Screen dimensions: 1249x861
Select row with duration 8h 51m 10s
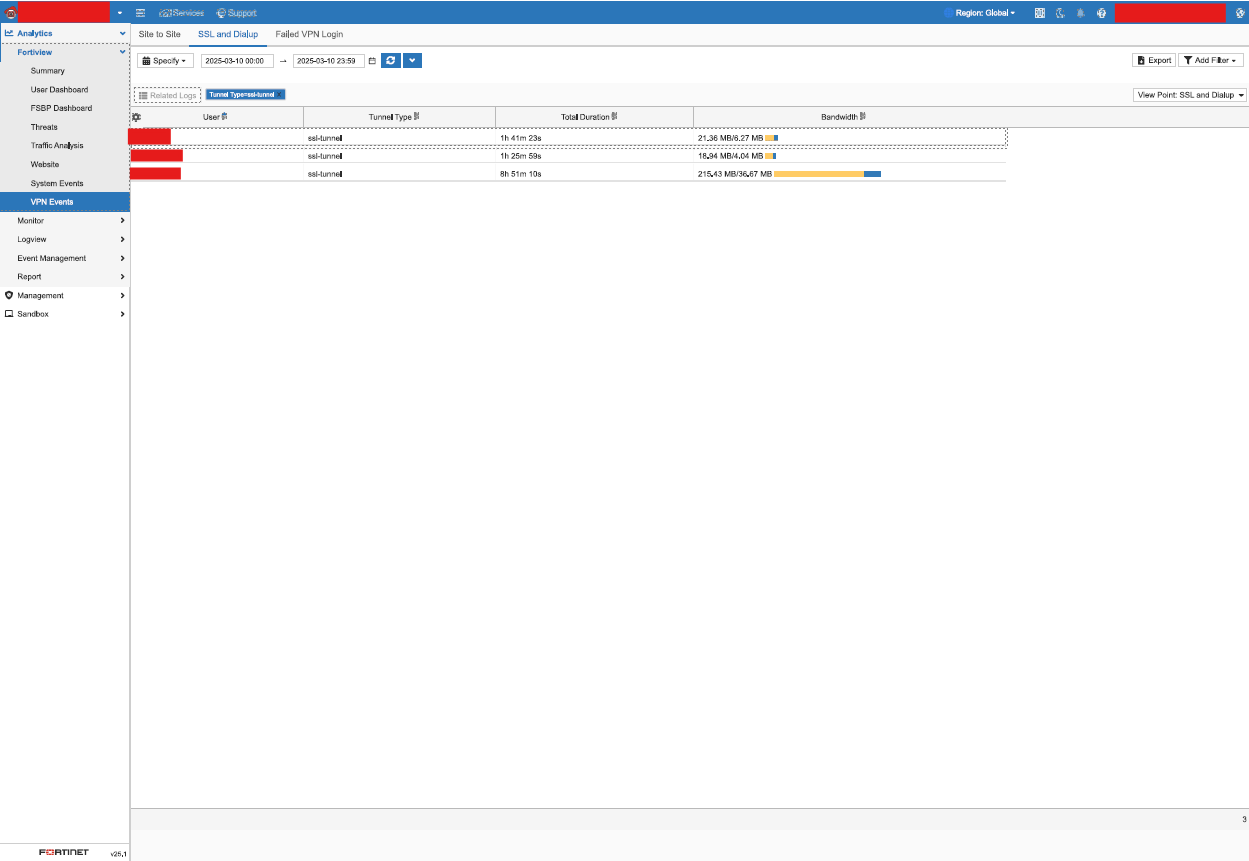568,174
